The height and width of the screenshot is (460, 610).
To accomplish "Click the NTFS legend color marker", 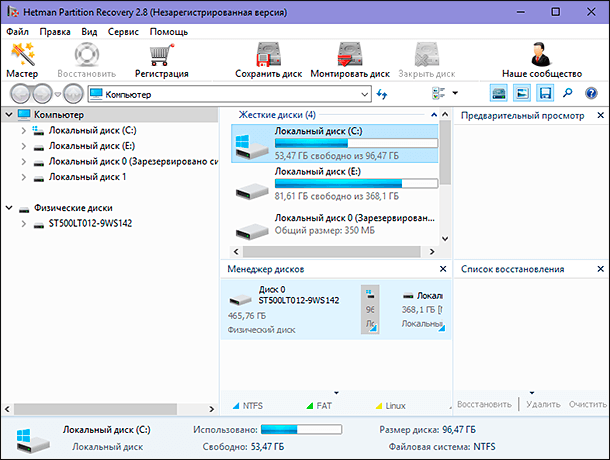I will click(x=236, y=406).
